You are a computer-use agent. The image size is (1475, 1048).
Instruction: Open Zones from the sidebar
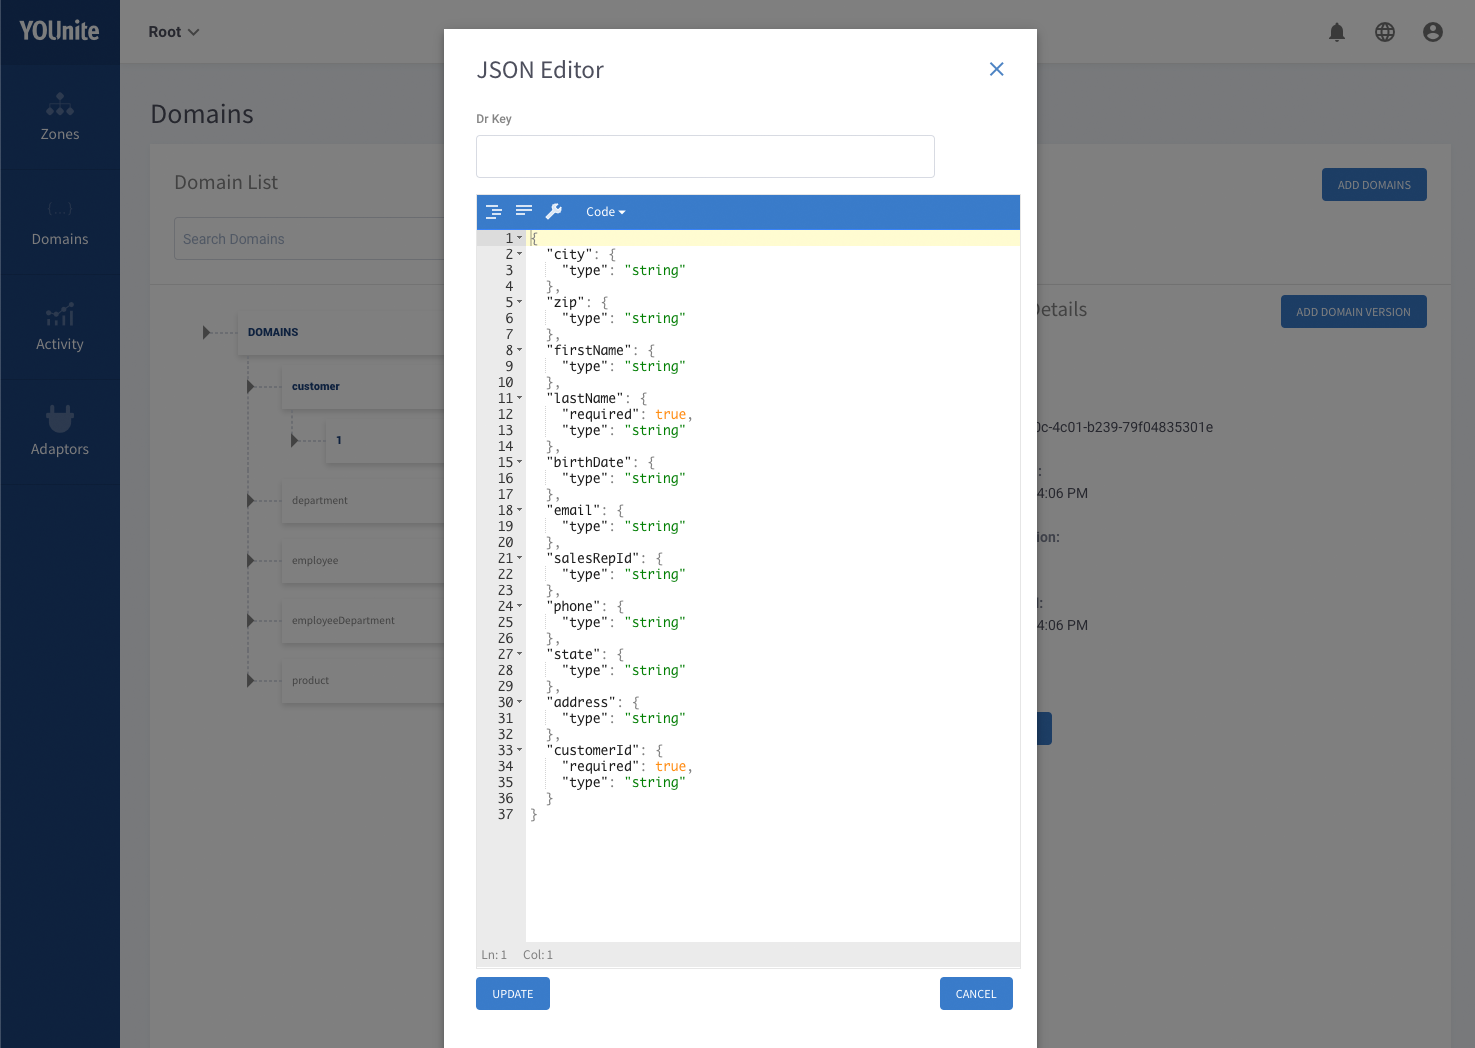[60, 117]
